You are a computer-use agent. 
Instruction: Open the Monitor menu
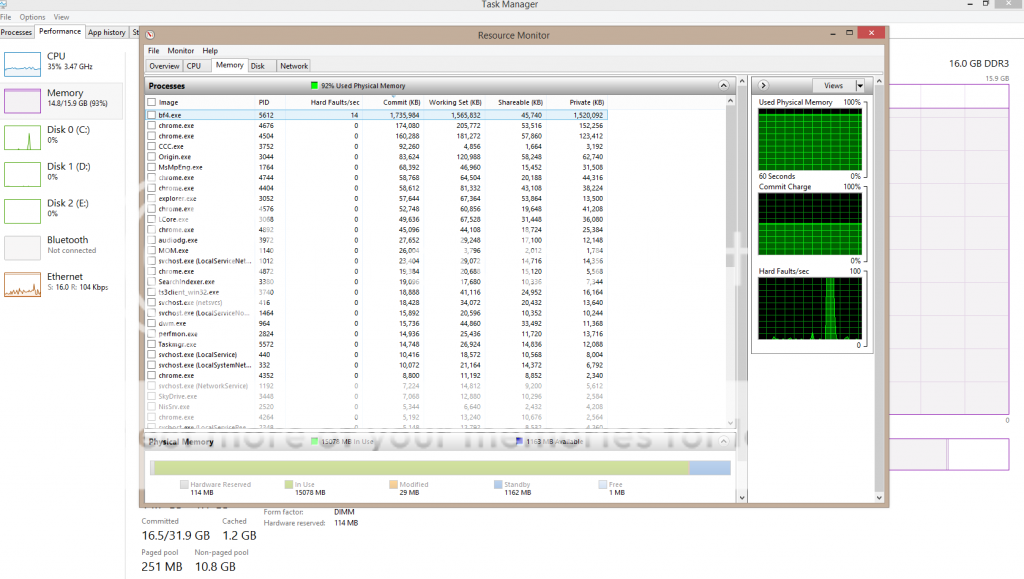tap(181, 51)
